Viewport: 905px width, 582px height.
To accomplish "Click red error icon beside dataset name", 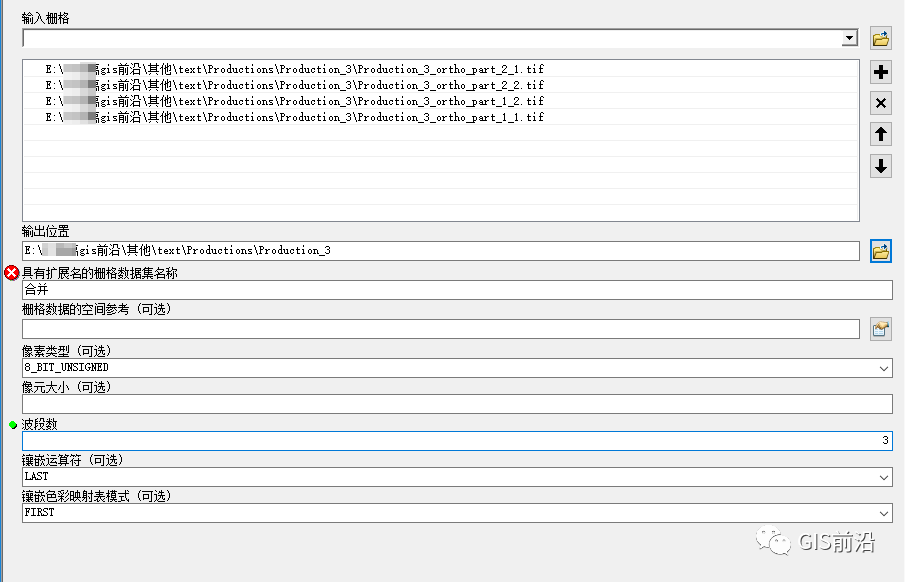I will pyautogui.click(x=12, y=273).
